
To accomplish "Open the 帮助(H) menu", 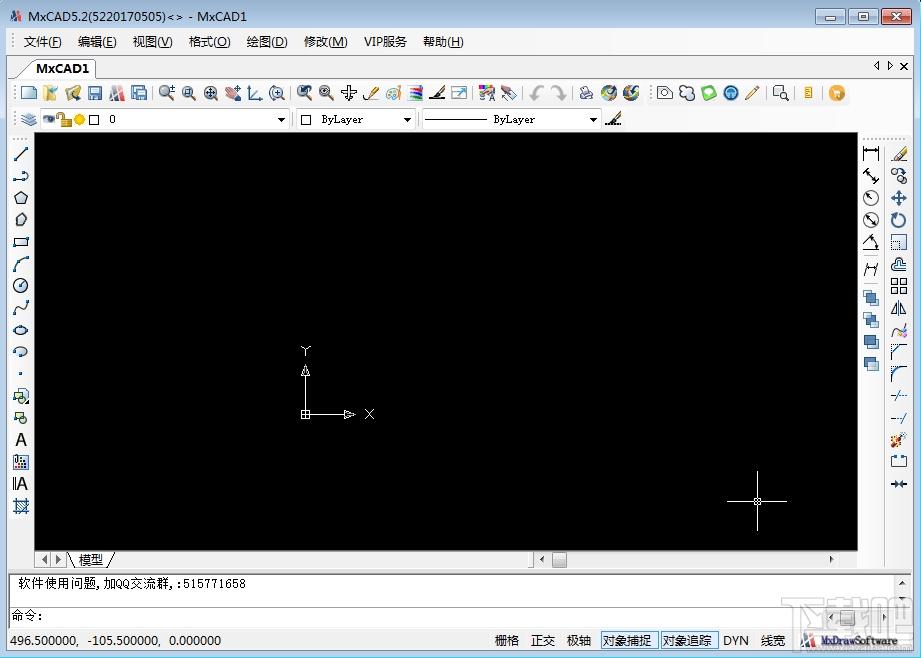I will [443, 42].
